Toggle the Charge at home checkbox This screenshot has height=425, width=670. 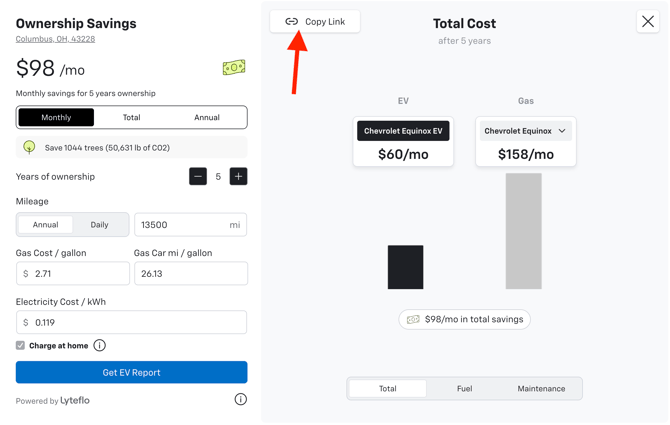click(21, 345)
